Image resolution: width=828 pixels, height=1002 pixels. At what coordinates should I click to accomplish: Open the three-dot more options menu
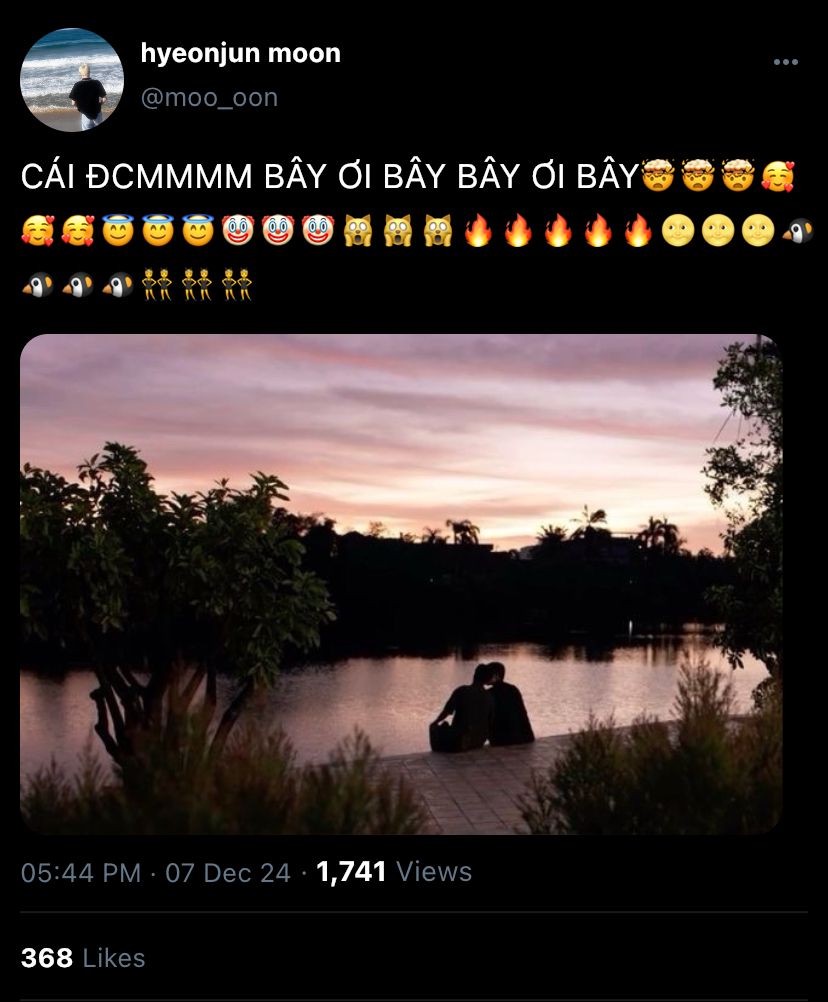point(785,62)
